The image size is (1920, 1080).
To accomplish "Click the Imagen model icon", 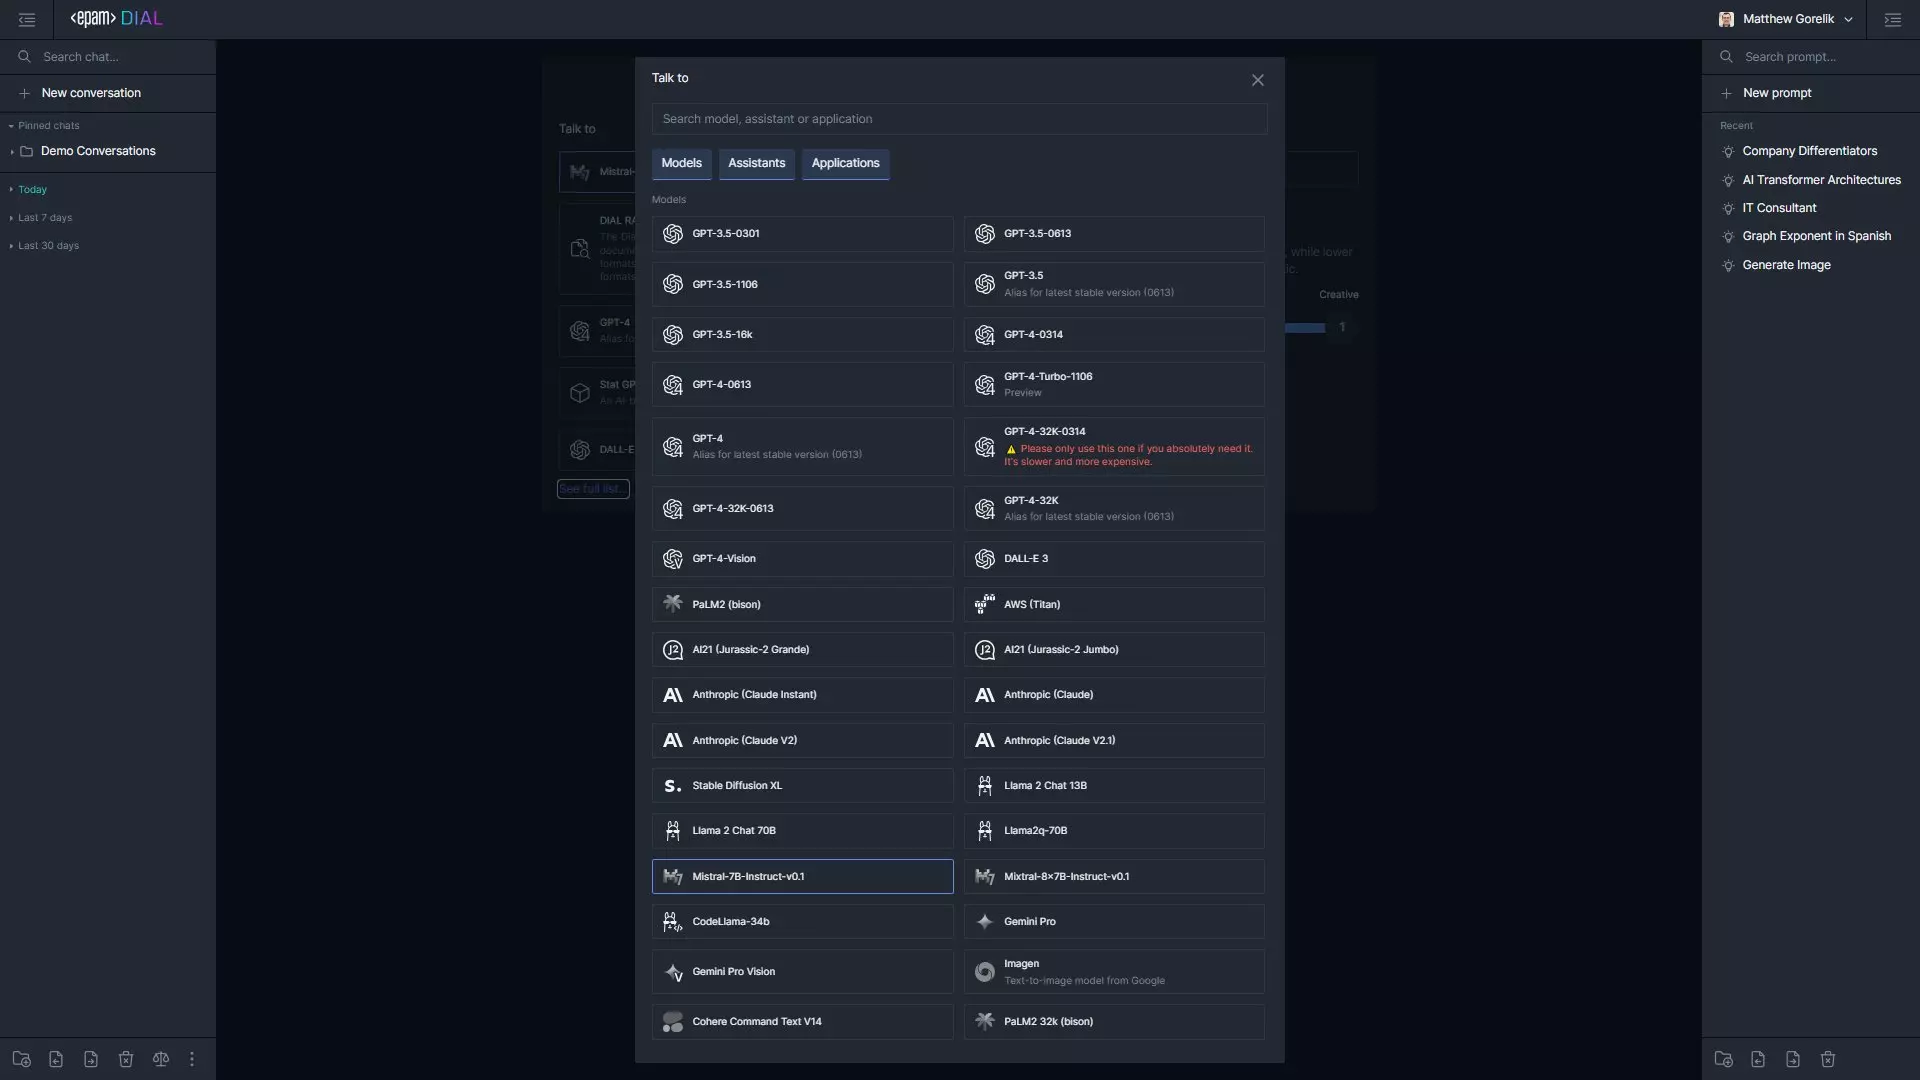I will (985, 972).
